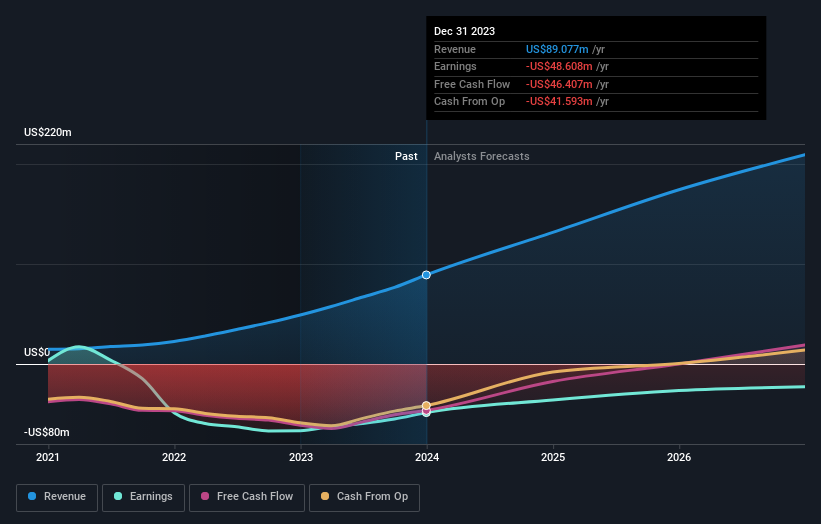Toggle the Revenue legend series
Viewport: 821px width, 524px height.
pos(57,497)
